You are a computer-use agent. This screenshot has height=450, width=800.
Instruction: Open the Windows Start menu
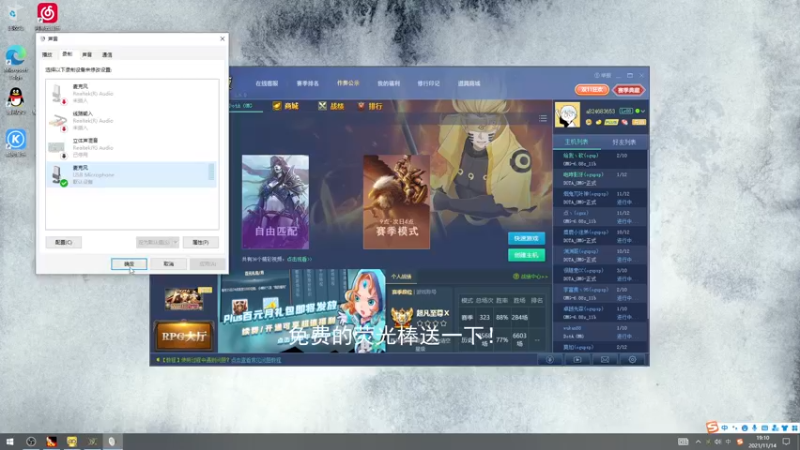(x=10, y=441)
